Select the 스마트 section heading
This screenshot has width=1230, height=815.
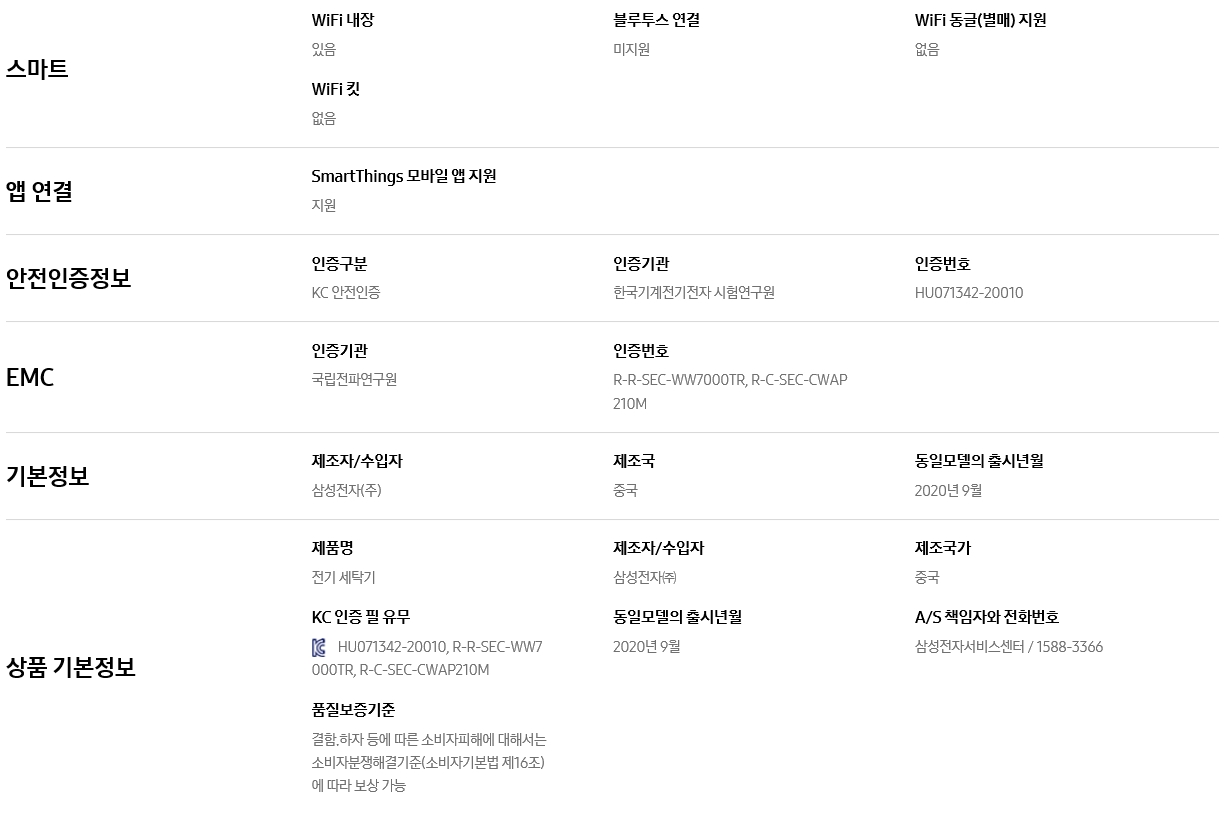coord(37,69)
